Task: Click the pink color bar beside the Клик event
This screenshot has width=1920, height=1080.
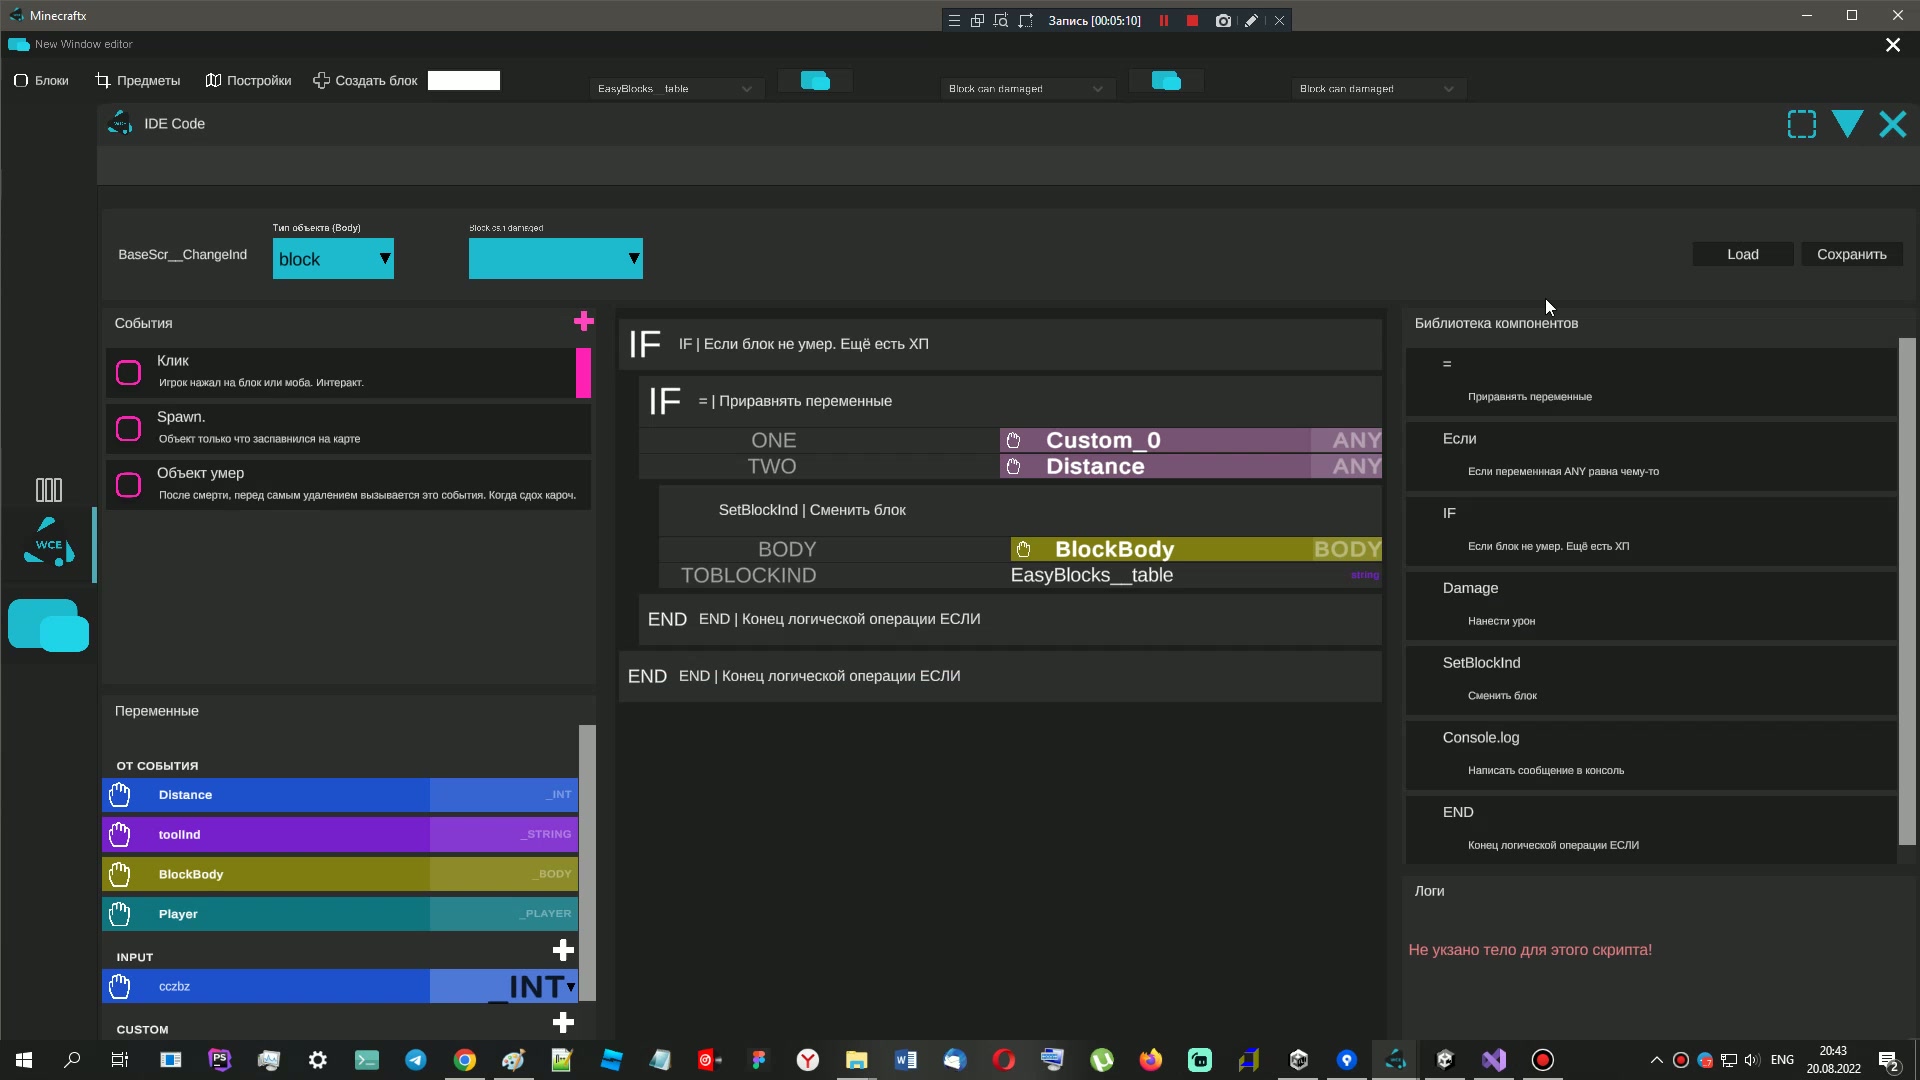Action: click(x=583, y=373)
